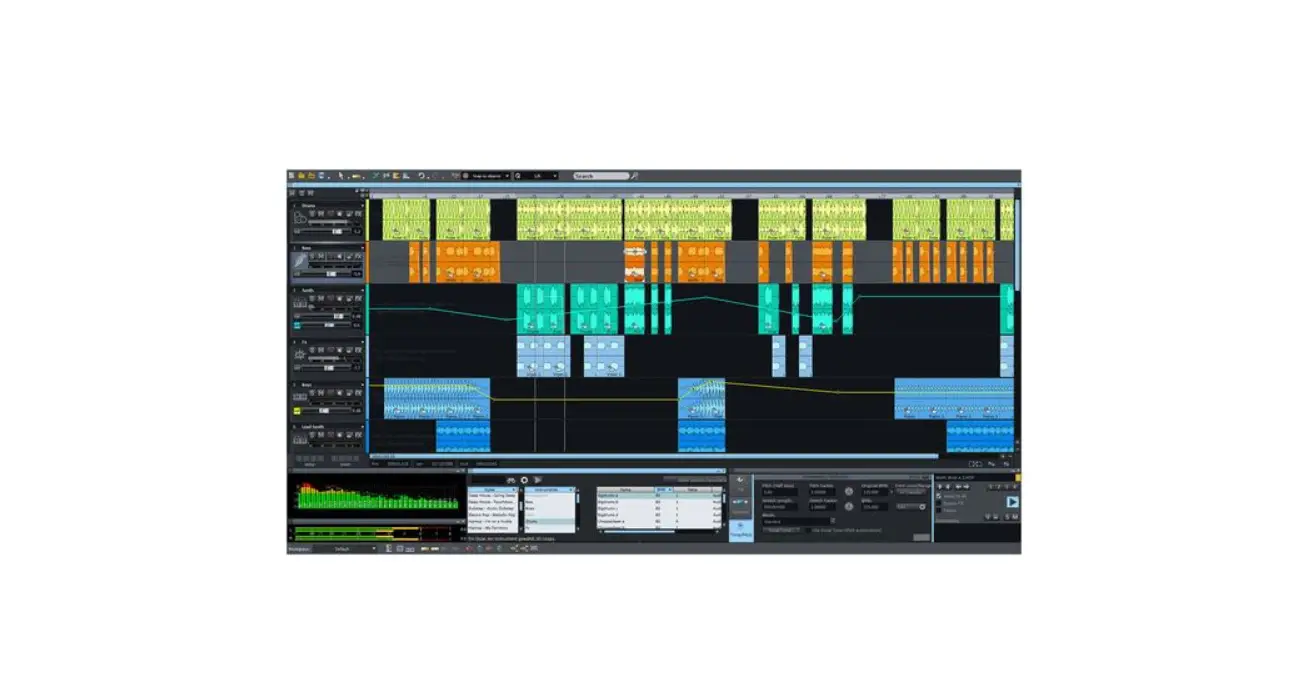The width and height of the screenshot is (1314, 683).
Task: Click the large blue play button
Action: (x=1013, y=502)
